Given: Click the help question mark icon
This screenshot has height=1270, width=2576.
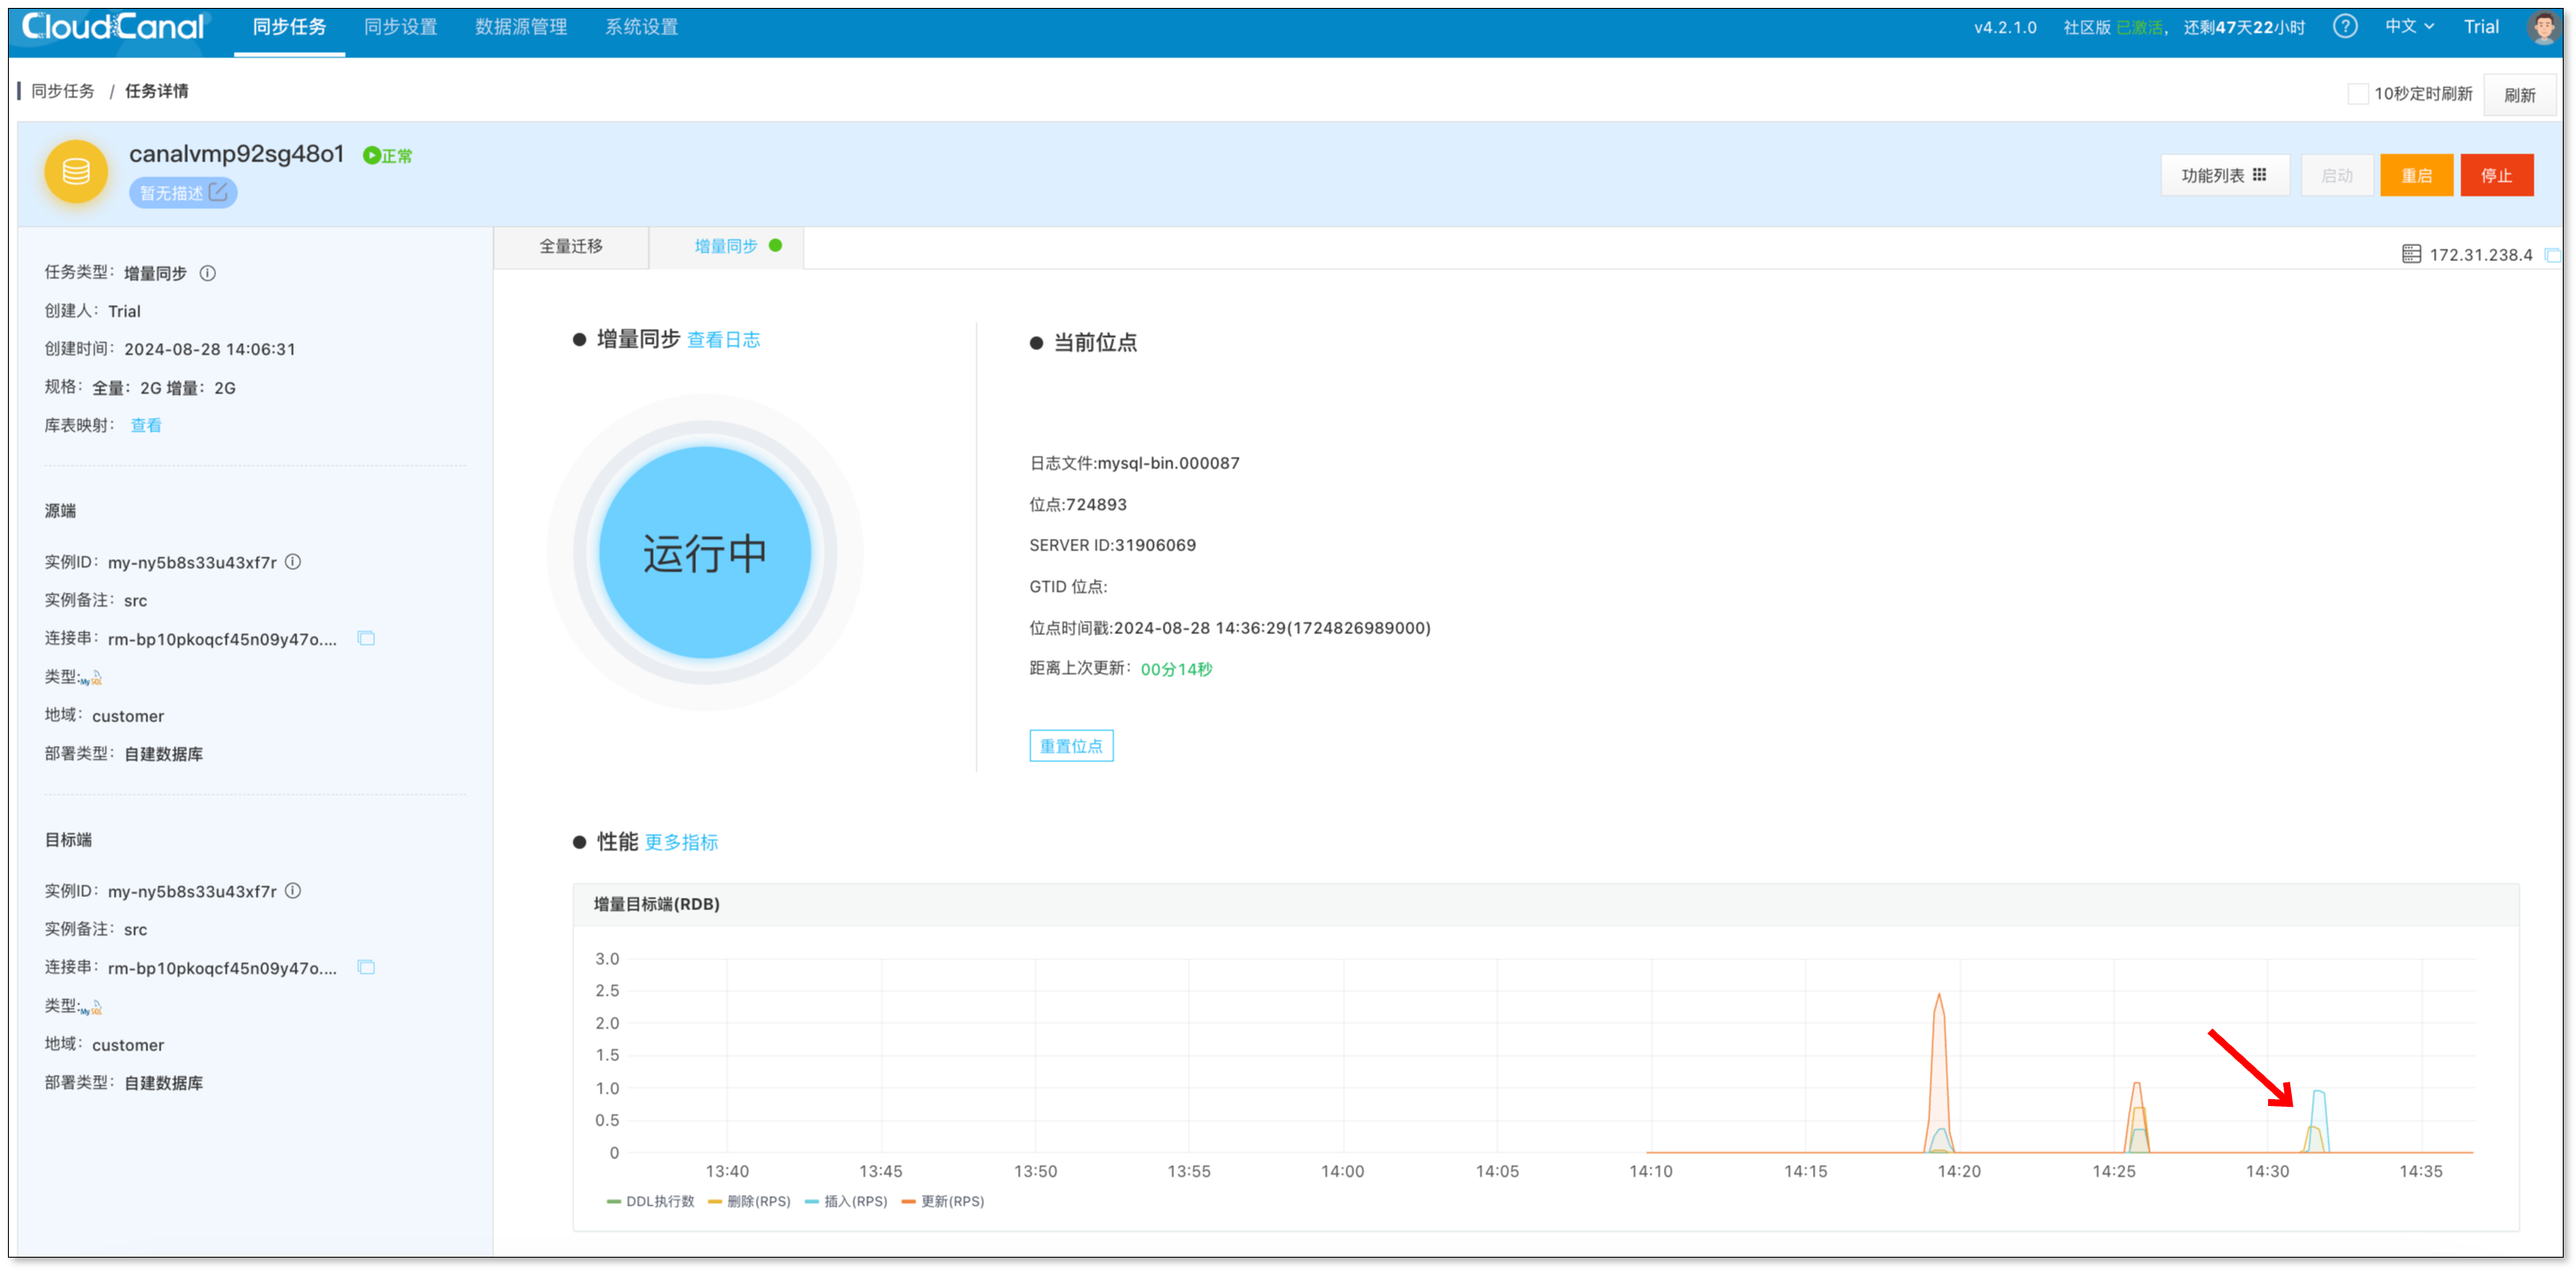Looking at the screenshot, I should [2344, 27].
